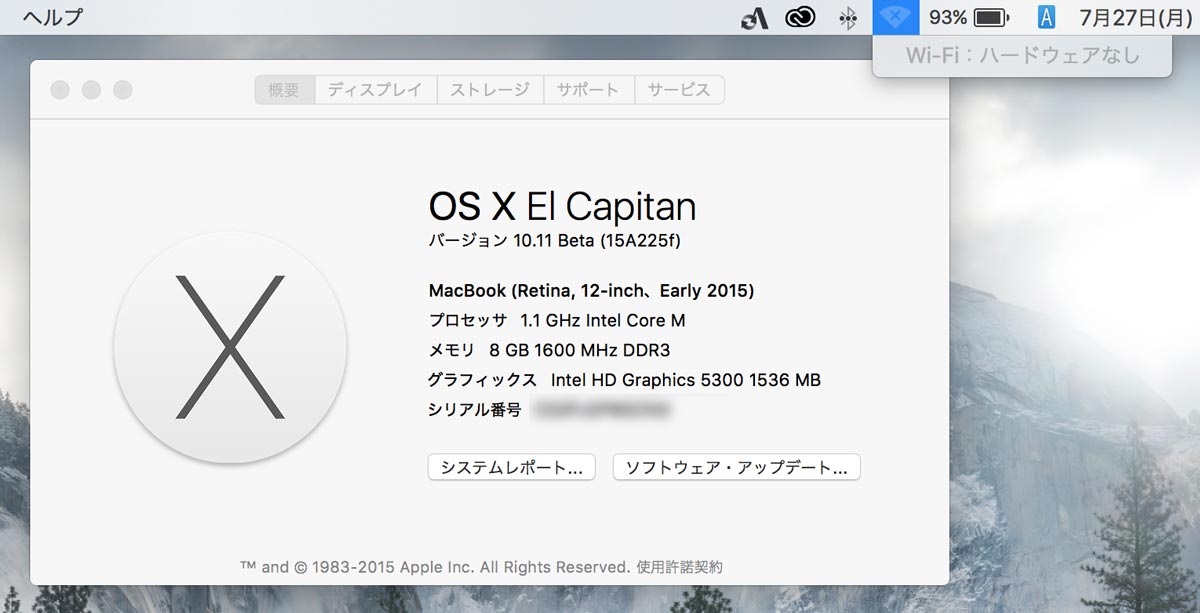1200x613 pixels.
Task: Click the 8 GB 1600 MHz DDR3 value
Action: pos(580,350)
